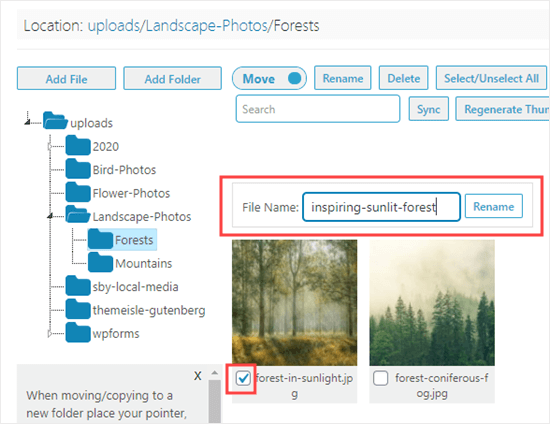Select the 2020 folder icon
Image resolution: width=550 pixels, height=424 pixels.
78,146
